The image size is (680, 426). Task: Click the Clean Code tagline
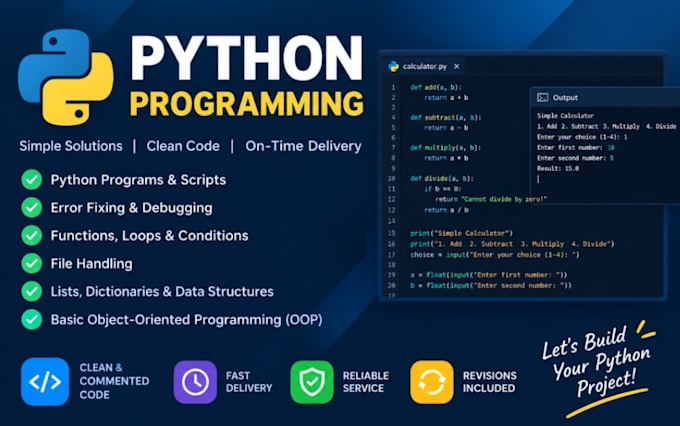(183, 146)
